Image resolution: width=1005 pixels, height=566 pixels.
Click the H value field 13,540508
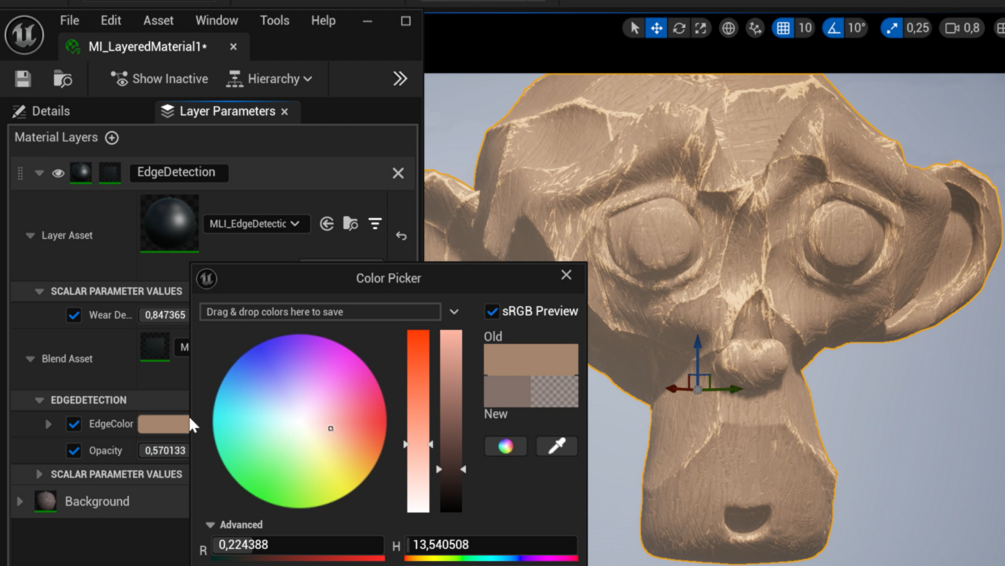(491, 545)
